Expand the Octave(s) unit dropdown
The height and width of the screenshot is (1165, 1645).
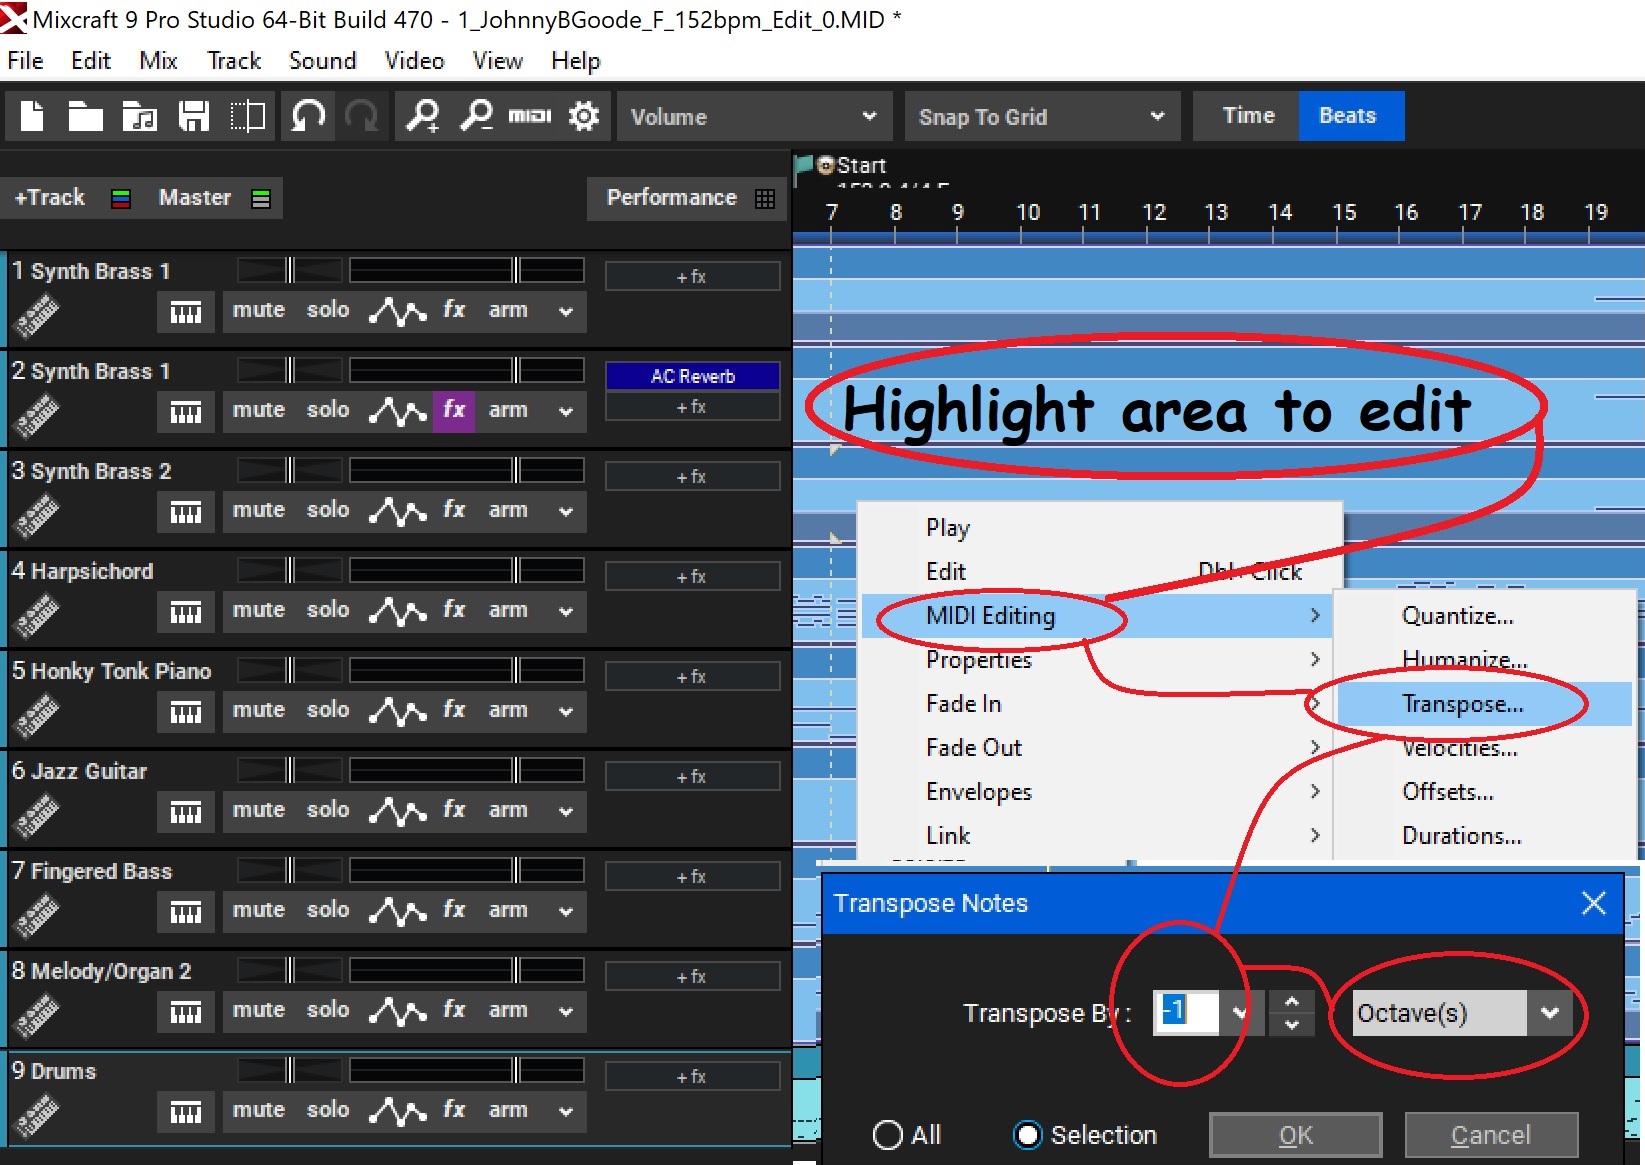point(1549,1013)
